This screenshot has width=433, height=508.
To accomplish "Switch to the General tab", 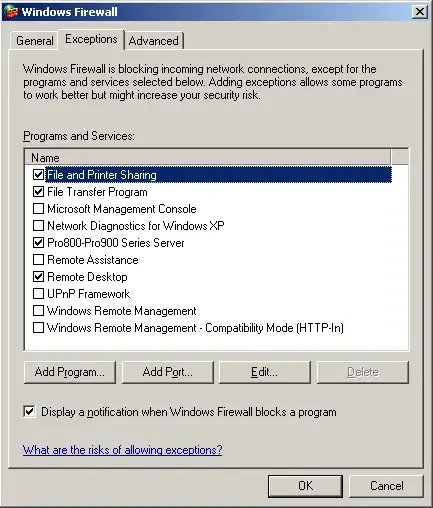I will 34,41.
